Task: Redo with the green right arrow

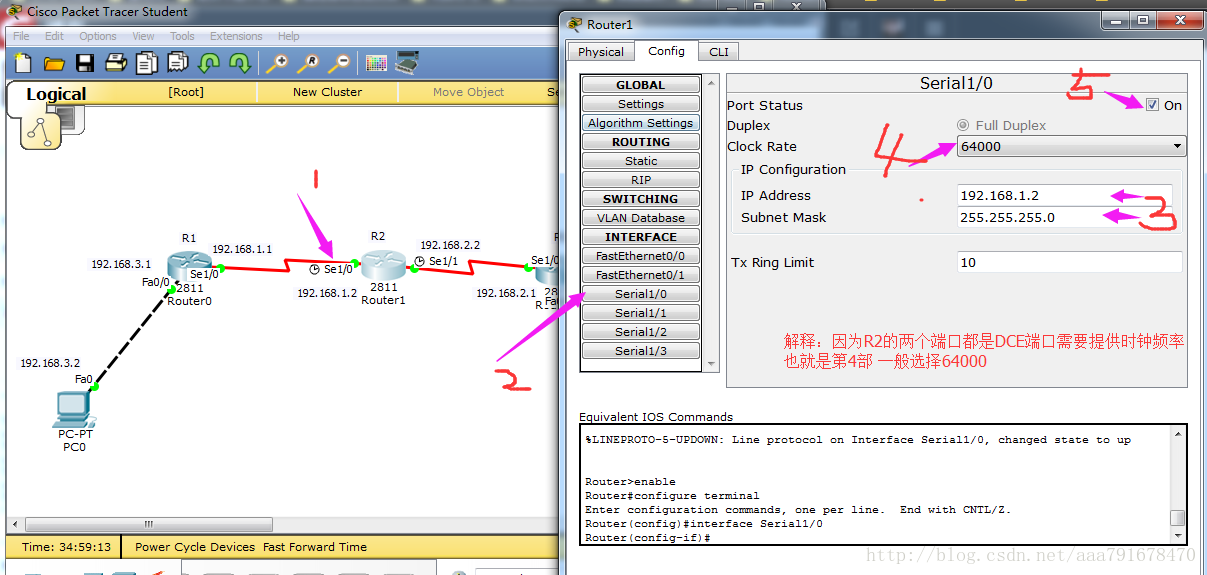Action: [240, 63]
